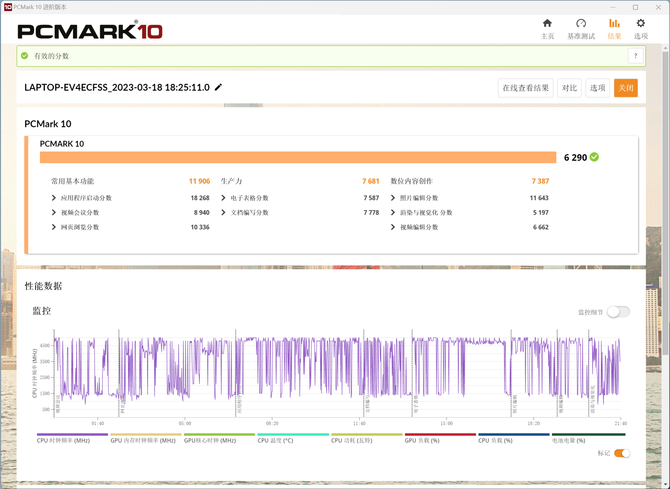This screenshot has height=489, width=670.
Task: Select GPU 内存时钟频率 (MHz) legend color
Action: 146,434
